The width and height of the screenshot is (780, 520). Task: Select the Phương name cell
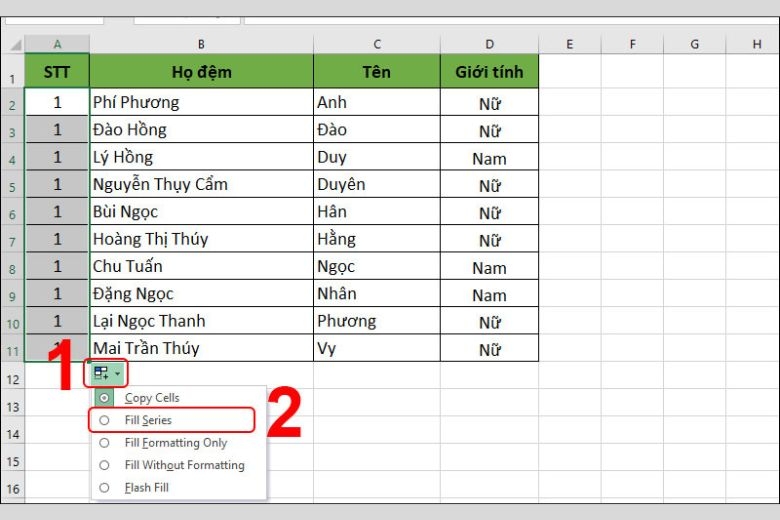point(377,321)
